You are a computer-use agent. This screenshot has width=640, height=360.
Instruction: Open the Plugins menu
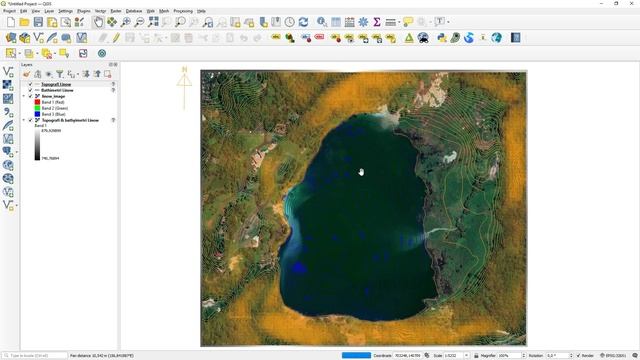(84, 11)
